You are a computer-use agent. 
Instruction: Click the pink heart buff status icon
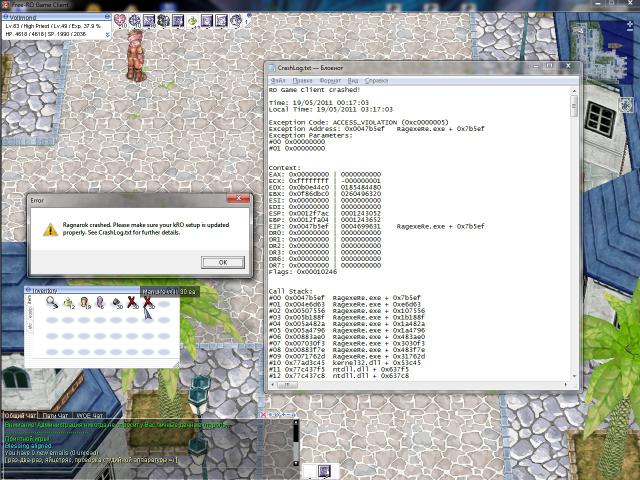pos(120,20)
